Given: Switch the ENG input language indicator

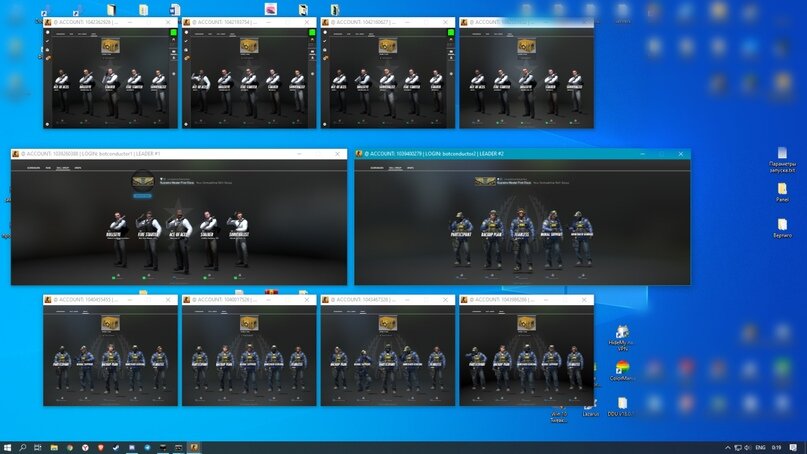Looking at the screenshot, I should click(760, 448).
